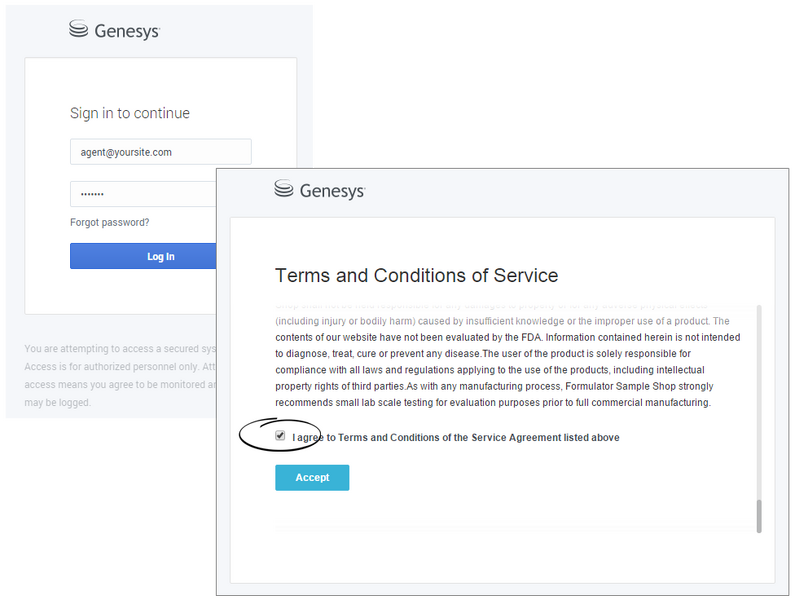Select the 'Terms and Conditions of Service' heading
This screenshot has height=600, width=795.
416,275
